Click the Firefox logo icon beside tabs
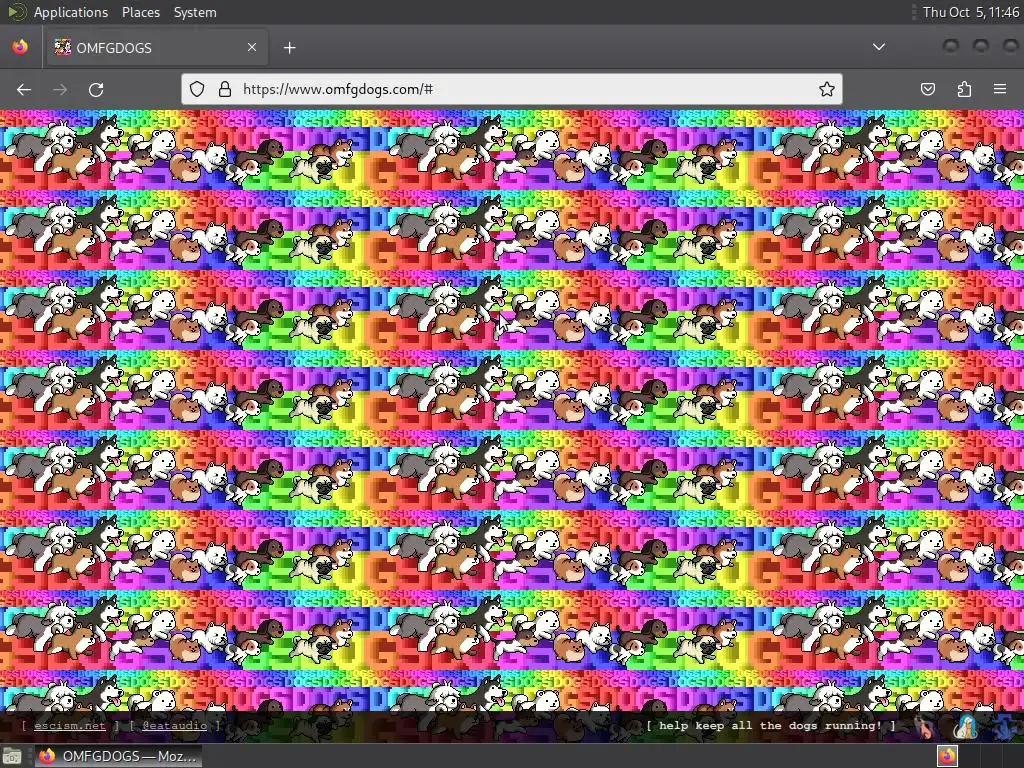1024x768 pixels. [20, 47]
